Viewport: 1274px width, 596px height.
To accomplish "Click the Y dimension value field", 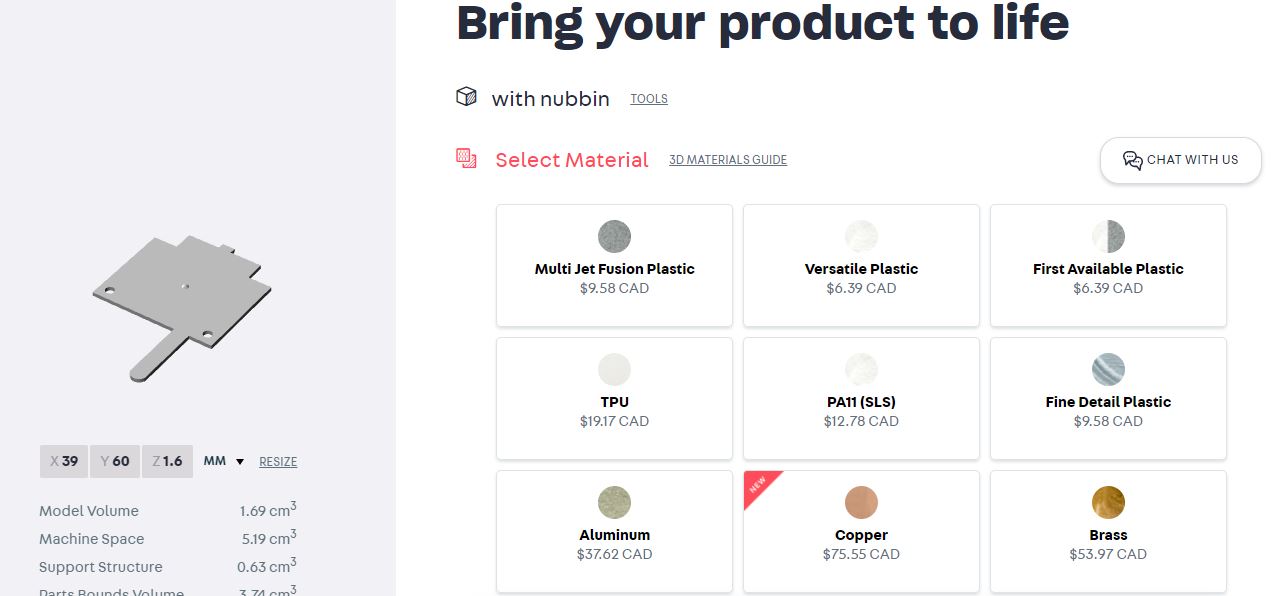I will tap(115, 461).
